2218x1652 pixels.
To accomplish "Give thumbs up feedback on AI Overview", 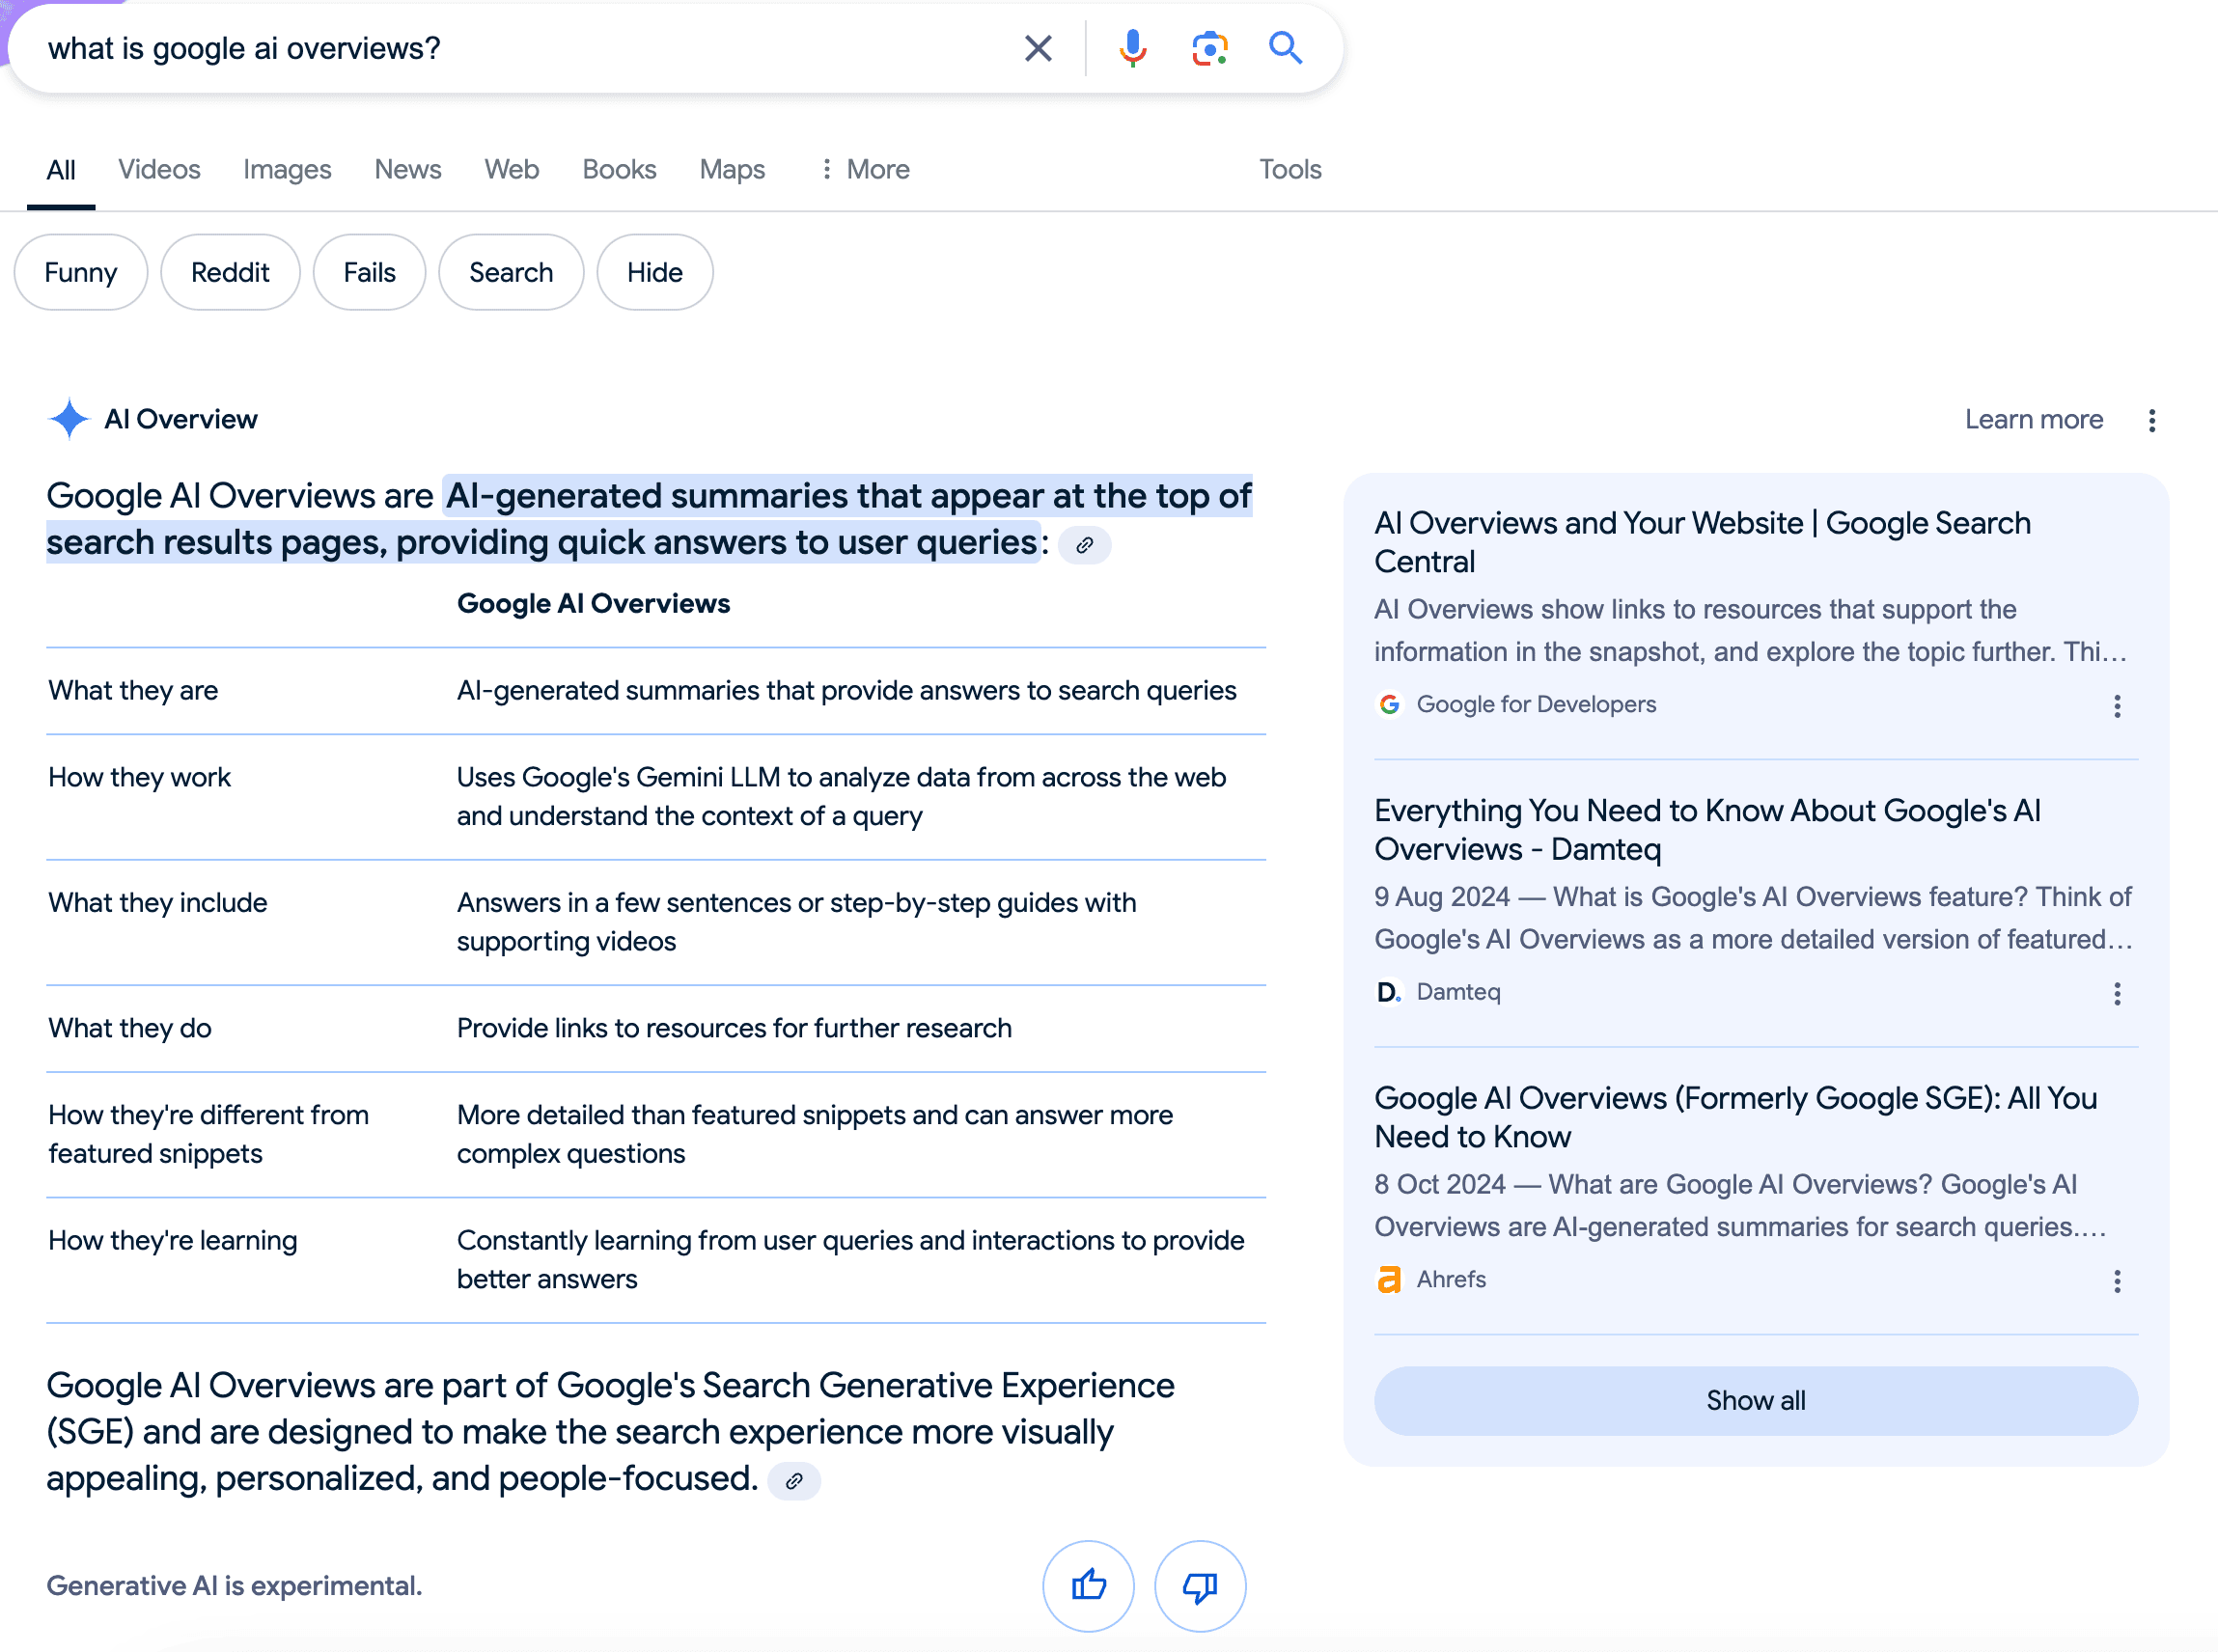I will 1088,1586.
